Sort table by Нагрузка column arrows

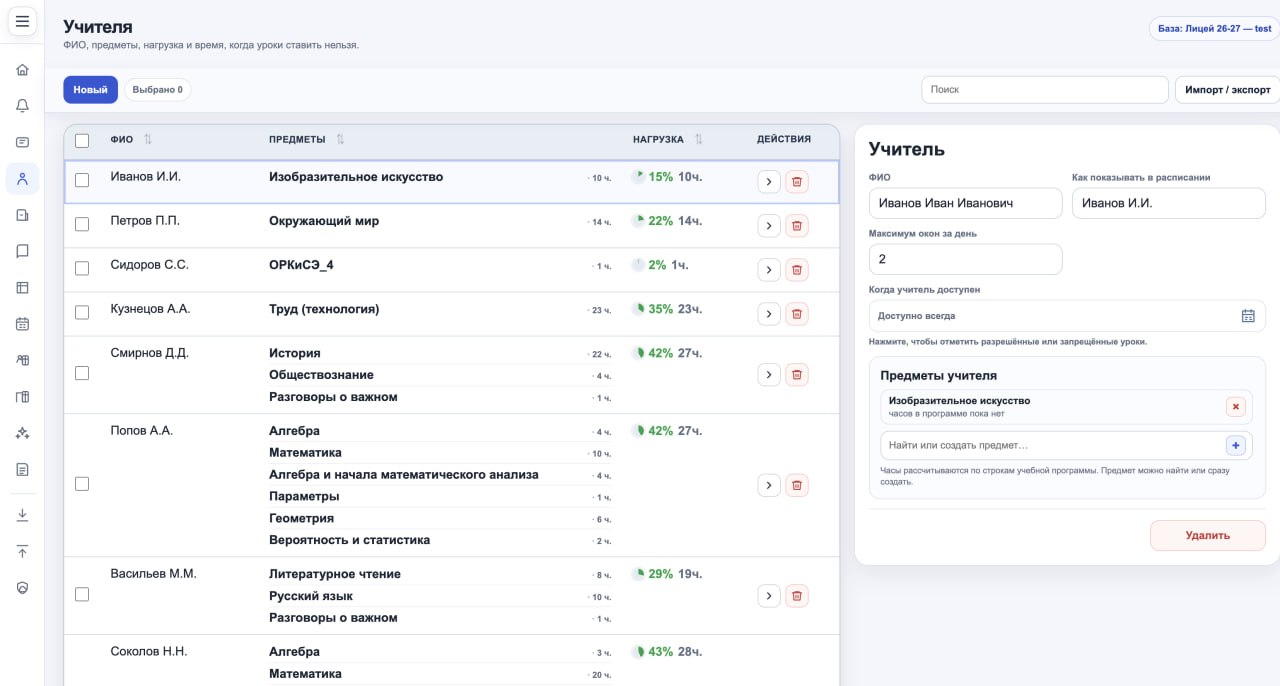699,139
